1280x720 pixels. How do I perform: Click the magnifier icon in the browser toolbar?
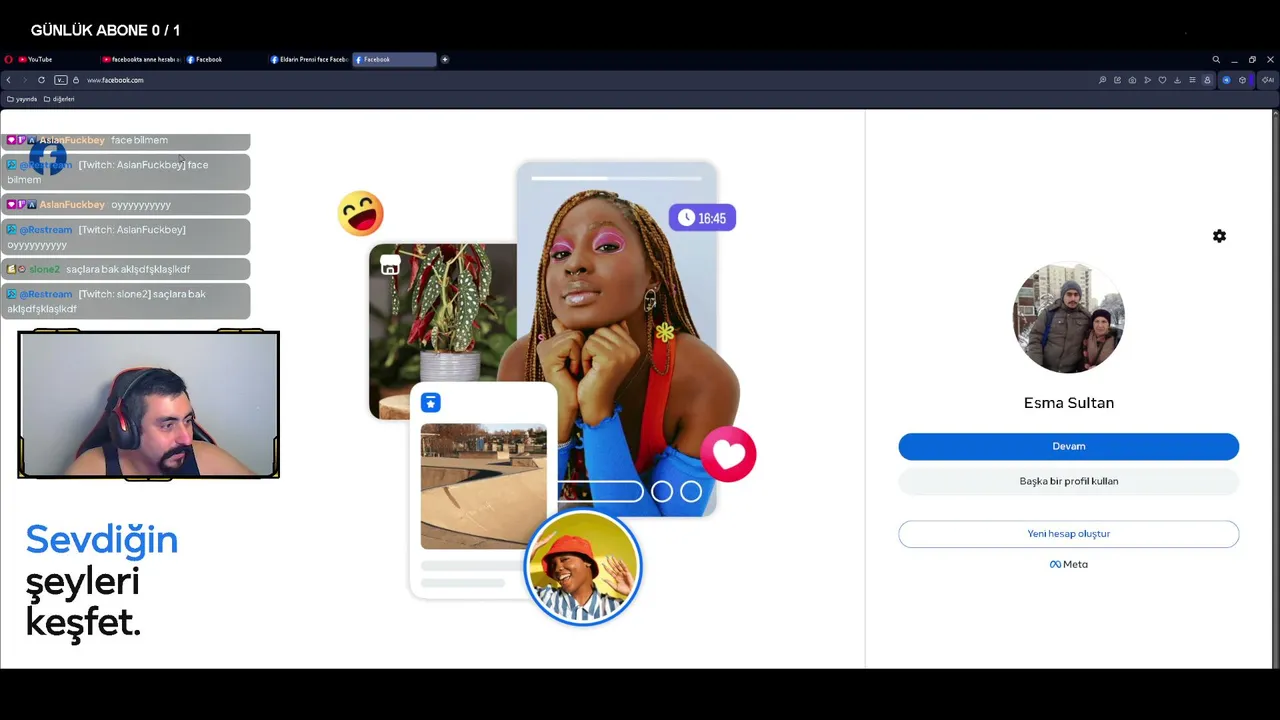point(1103,80)
